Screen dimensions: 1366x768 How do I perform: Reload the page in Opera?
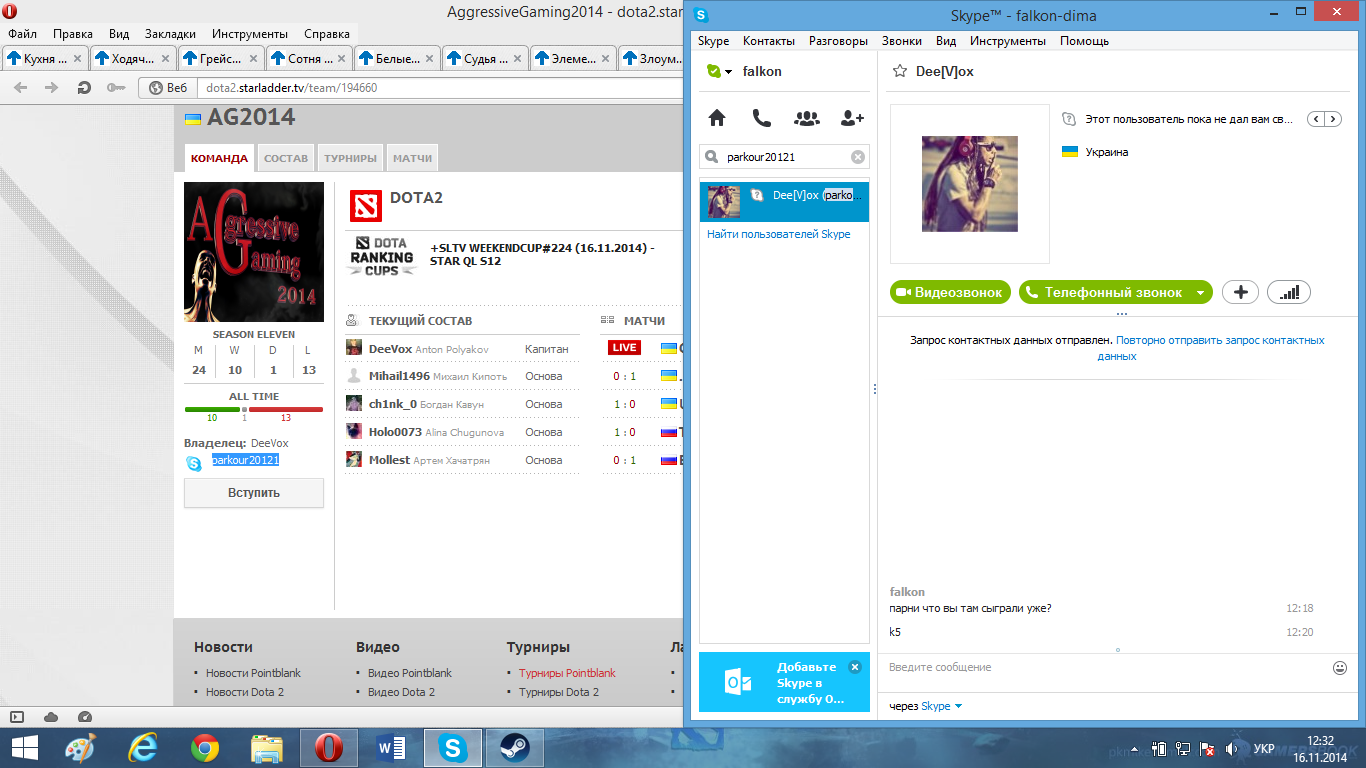pyautogui.click(x=84, y=88)
